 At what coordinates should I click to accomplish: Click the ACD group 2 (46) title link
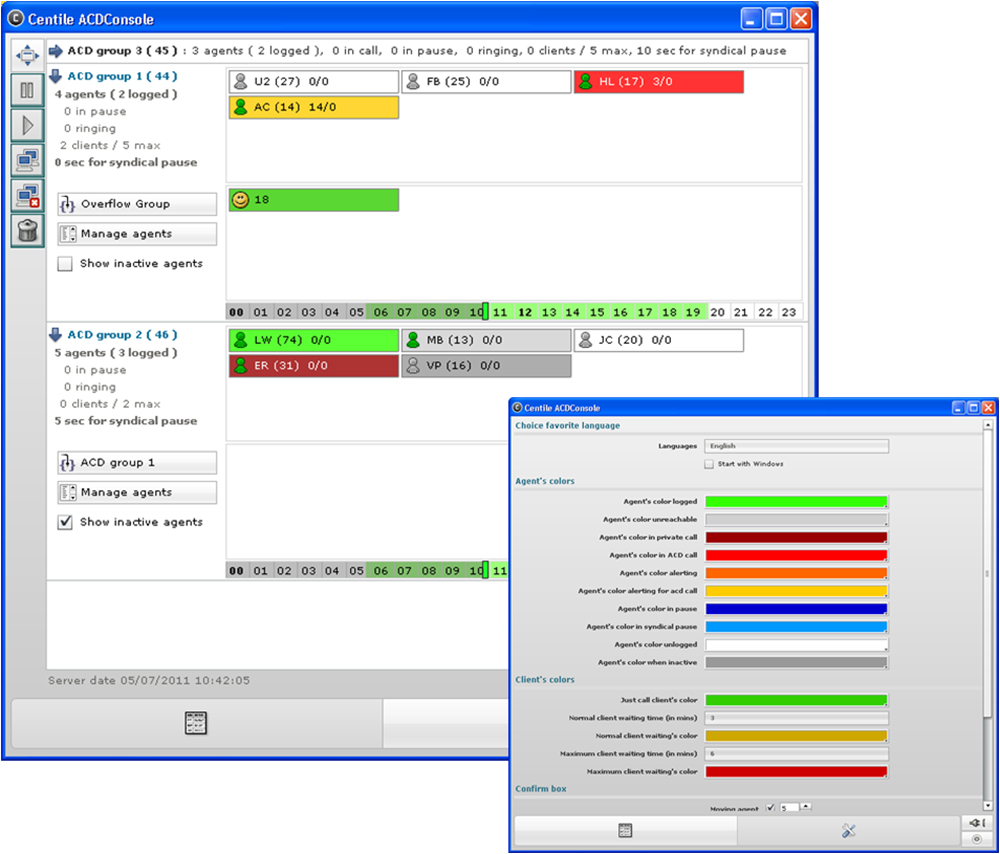pos(122,334)
